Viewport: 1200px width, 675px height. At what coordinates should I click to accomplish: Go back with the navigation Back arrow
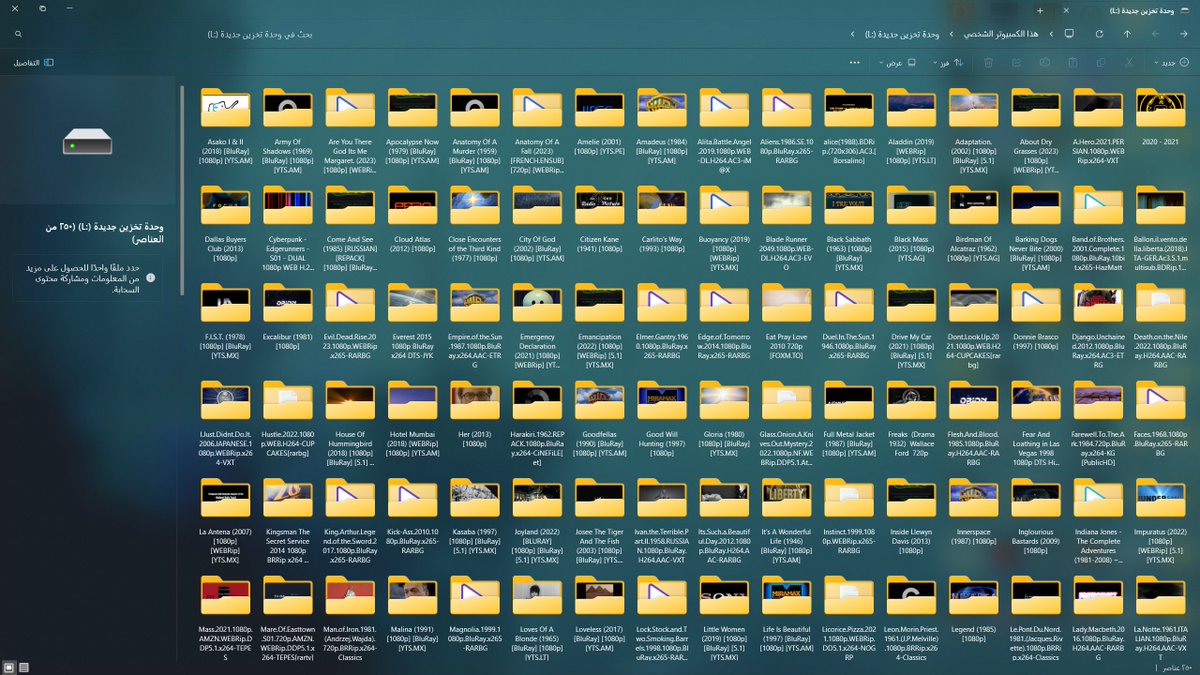pyautogui.click(x=1183, y=34)
